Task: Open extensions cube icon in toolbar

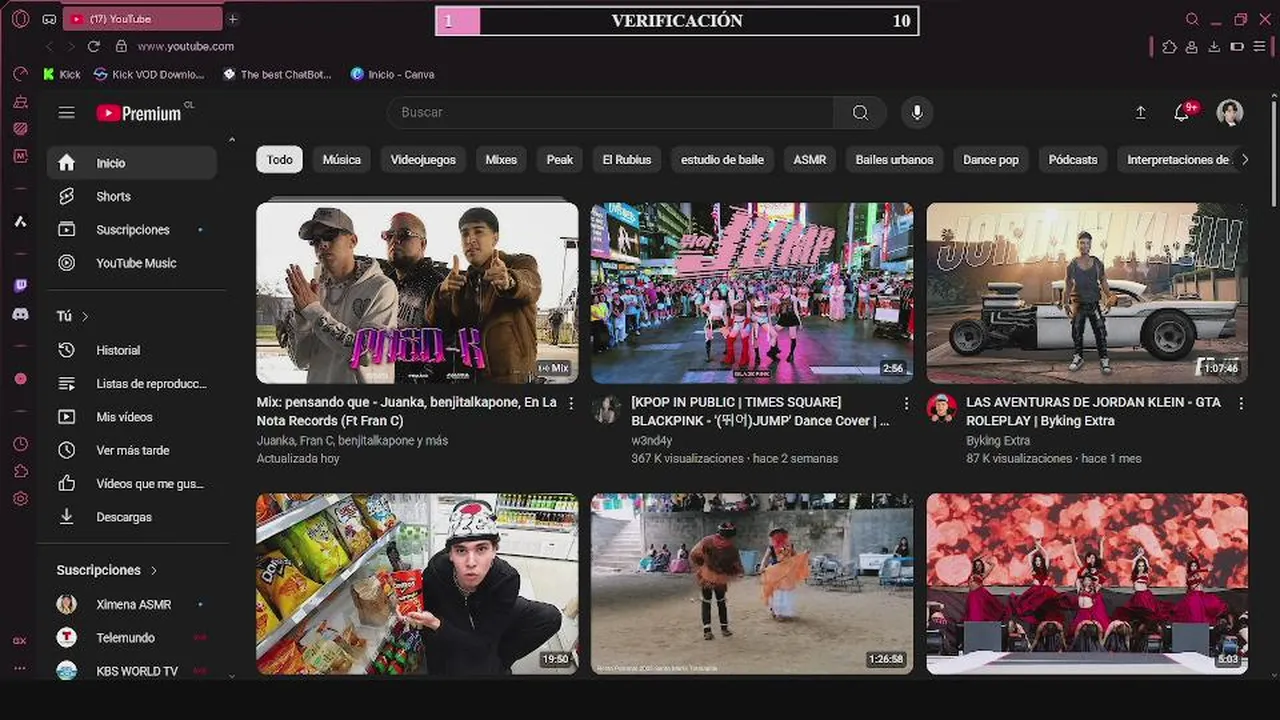Action: (1169, 46)
